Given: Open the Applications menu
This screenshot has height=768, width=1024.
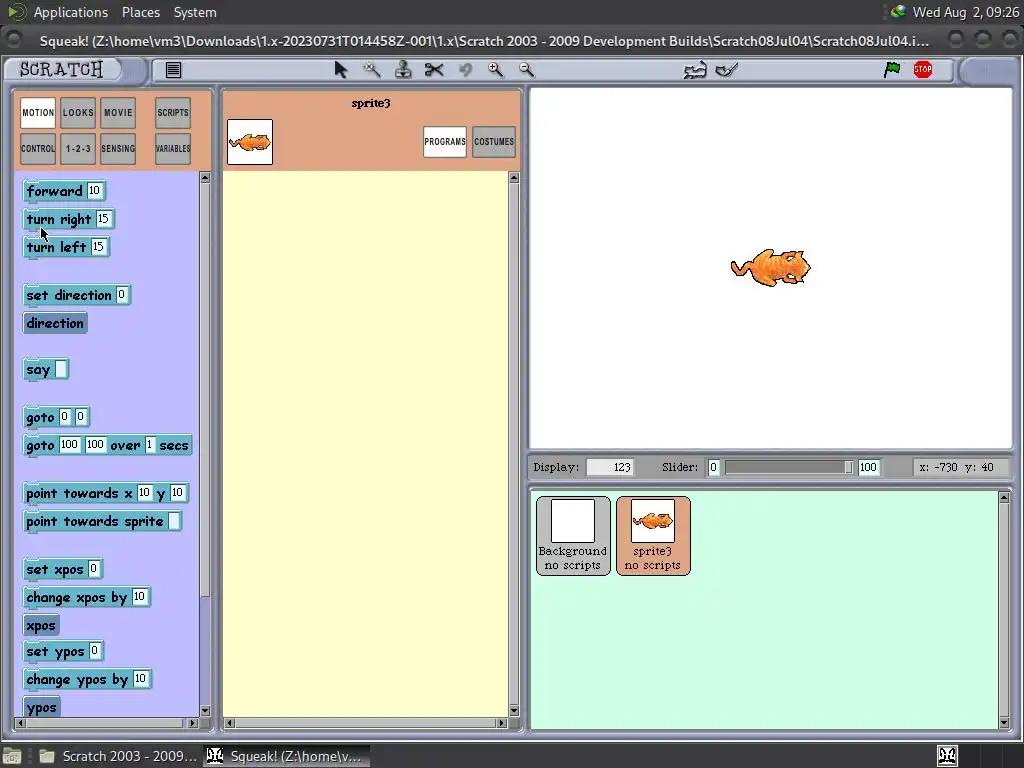Looking at the screenshot, I should [x=71, y=12].
